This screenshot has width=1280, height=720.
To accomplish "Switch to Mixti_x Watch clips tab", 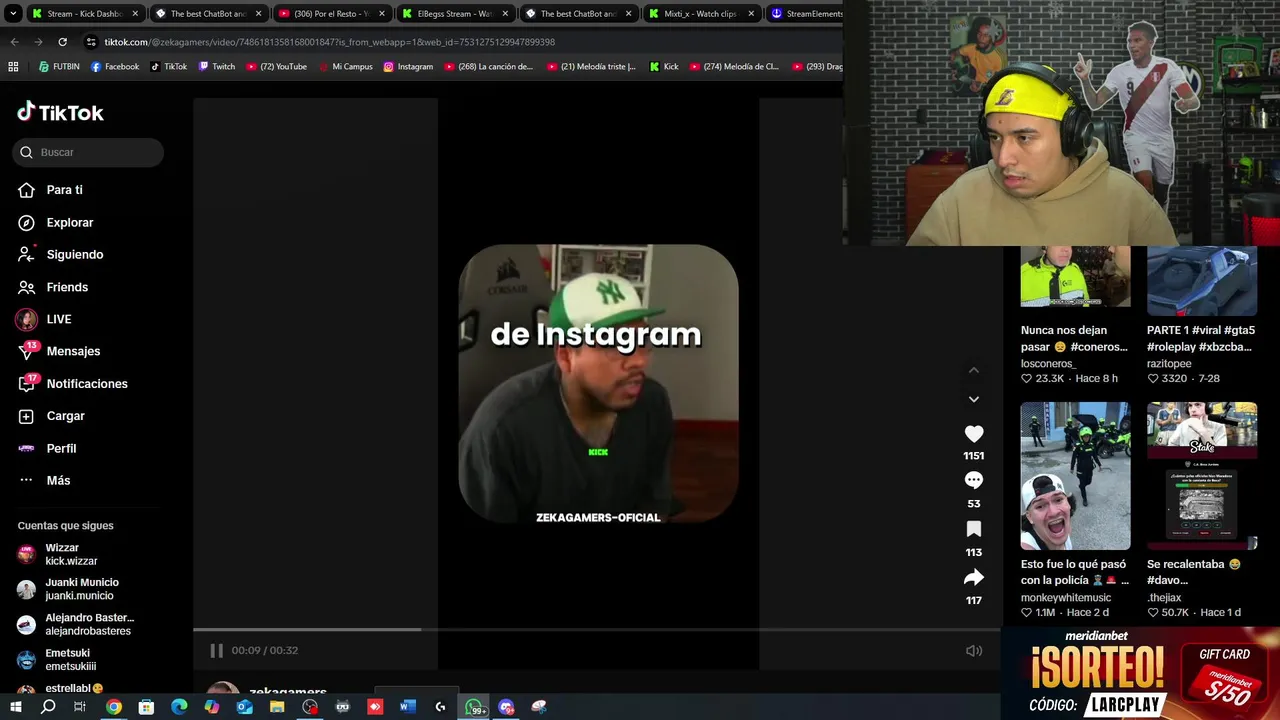I will click(x=700, y=14).
